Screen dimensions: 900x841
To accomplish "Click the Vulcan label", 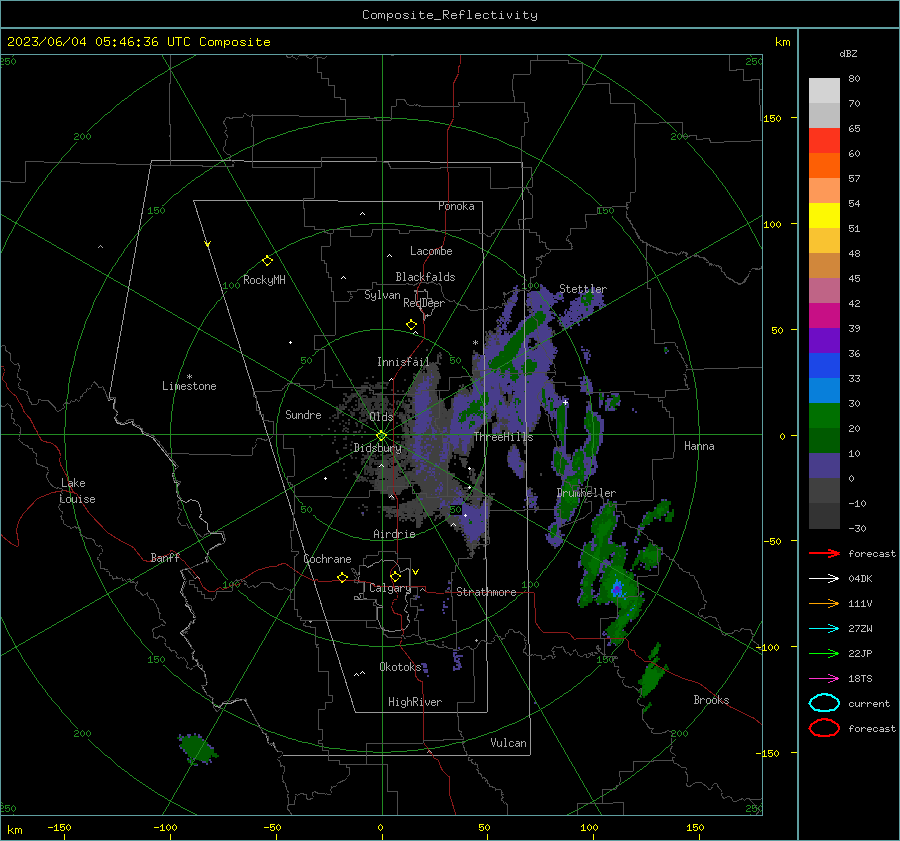I will [x=508, y=743].
